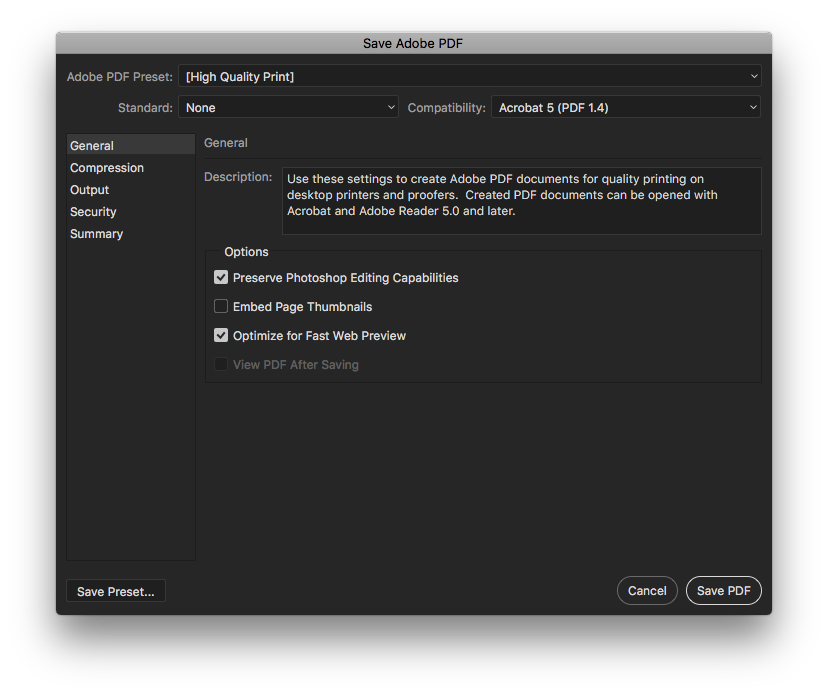View the Summary section
The height and width of the screenshot is (695, 828).
[131, 233]
